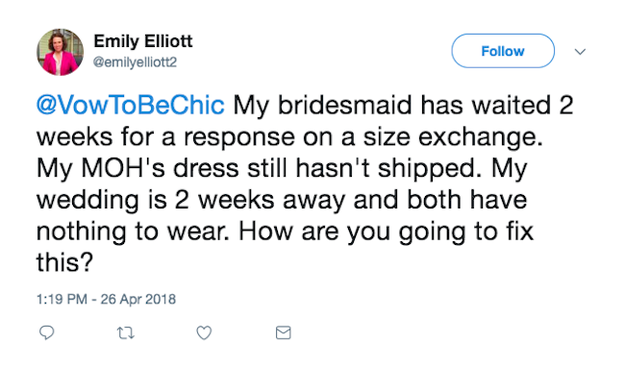Click the 26 Apr 2018 date text

coord(138,299)
